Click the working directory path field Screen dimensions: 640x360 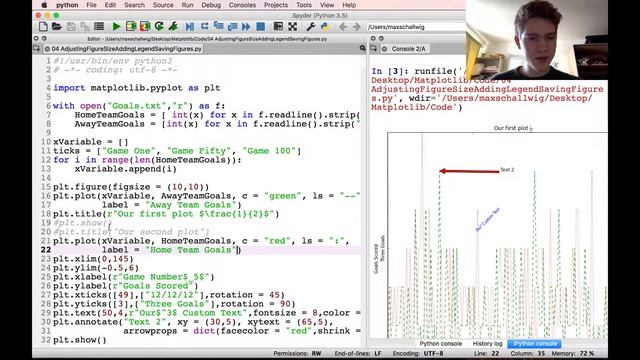416,27
